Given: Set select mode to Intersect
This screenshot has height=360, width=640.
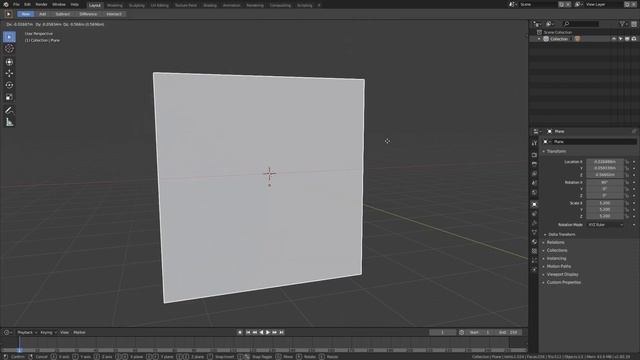Looking at the screenshot, I should (x=114, y=14).
